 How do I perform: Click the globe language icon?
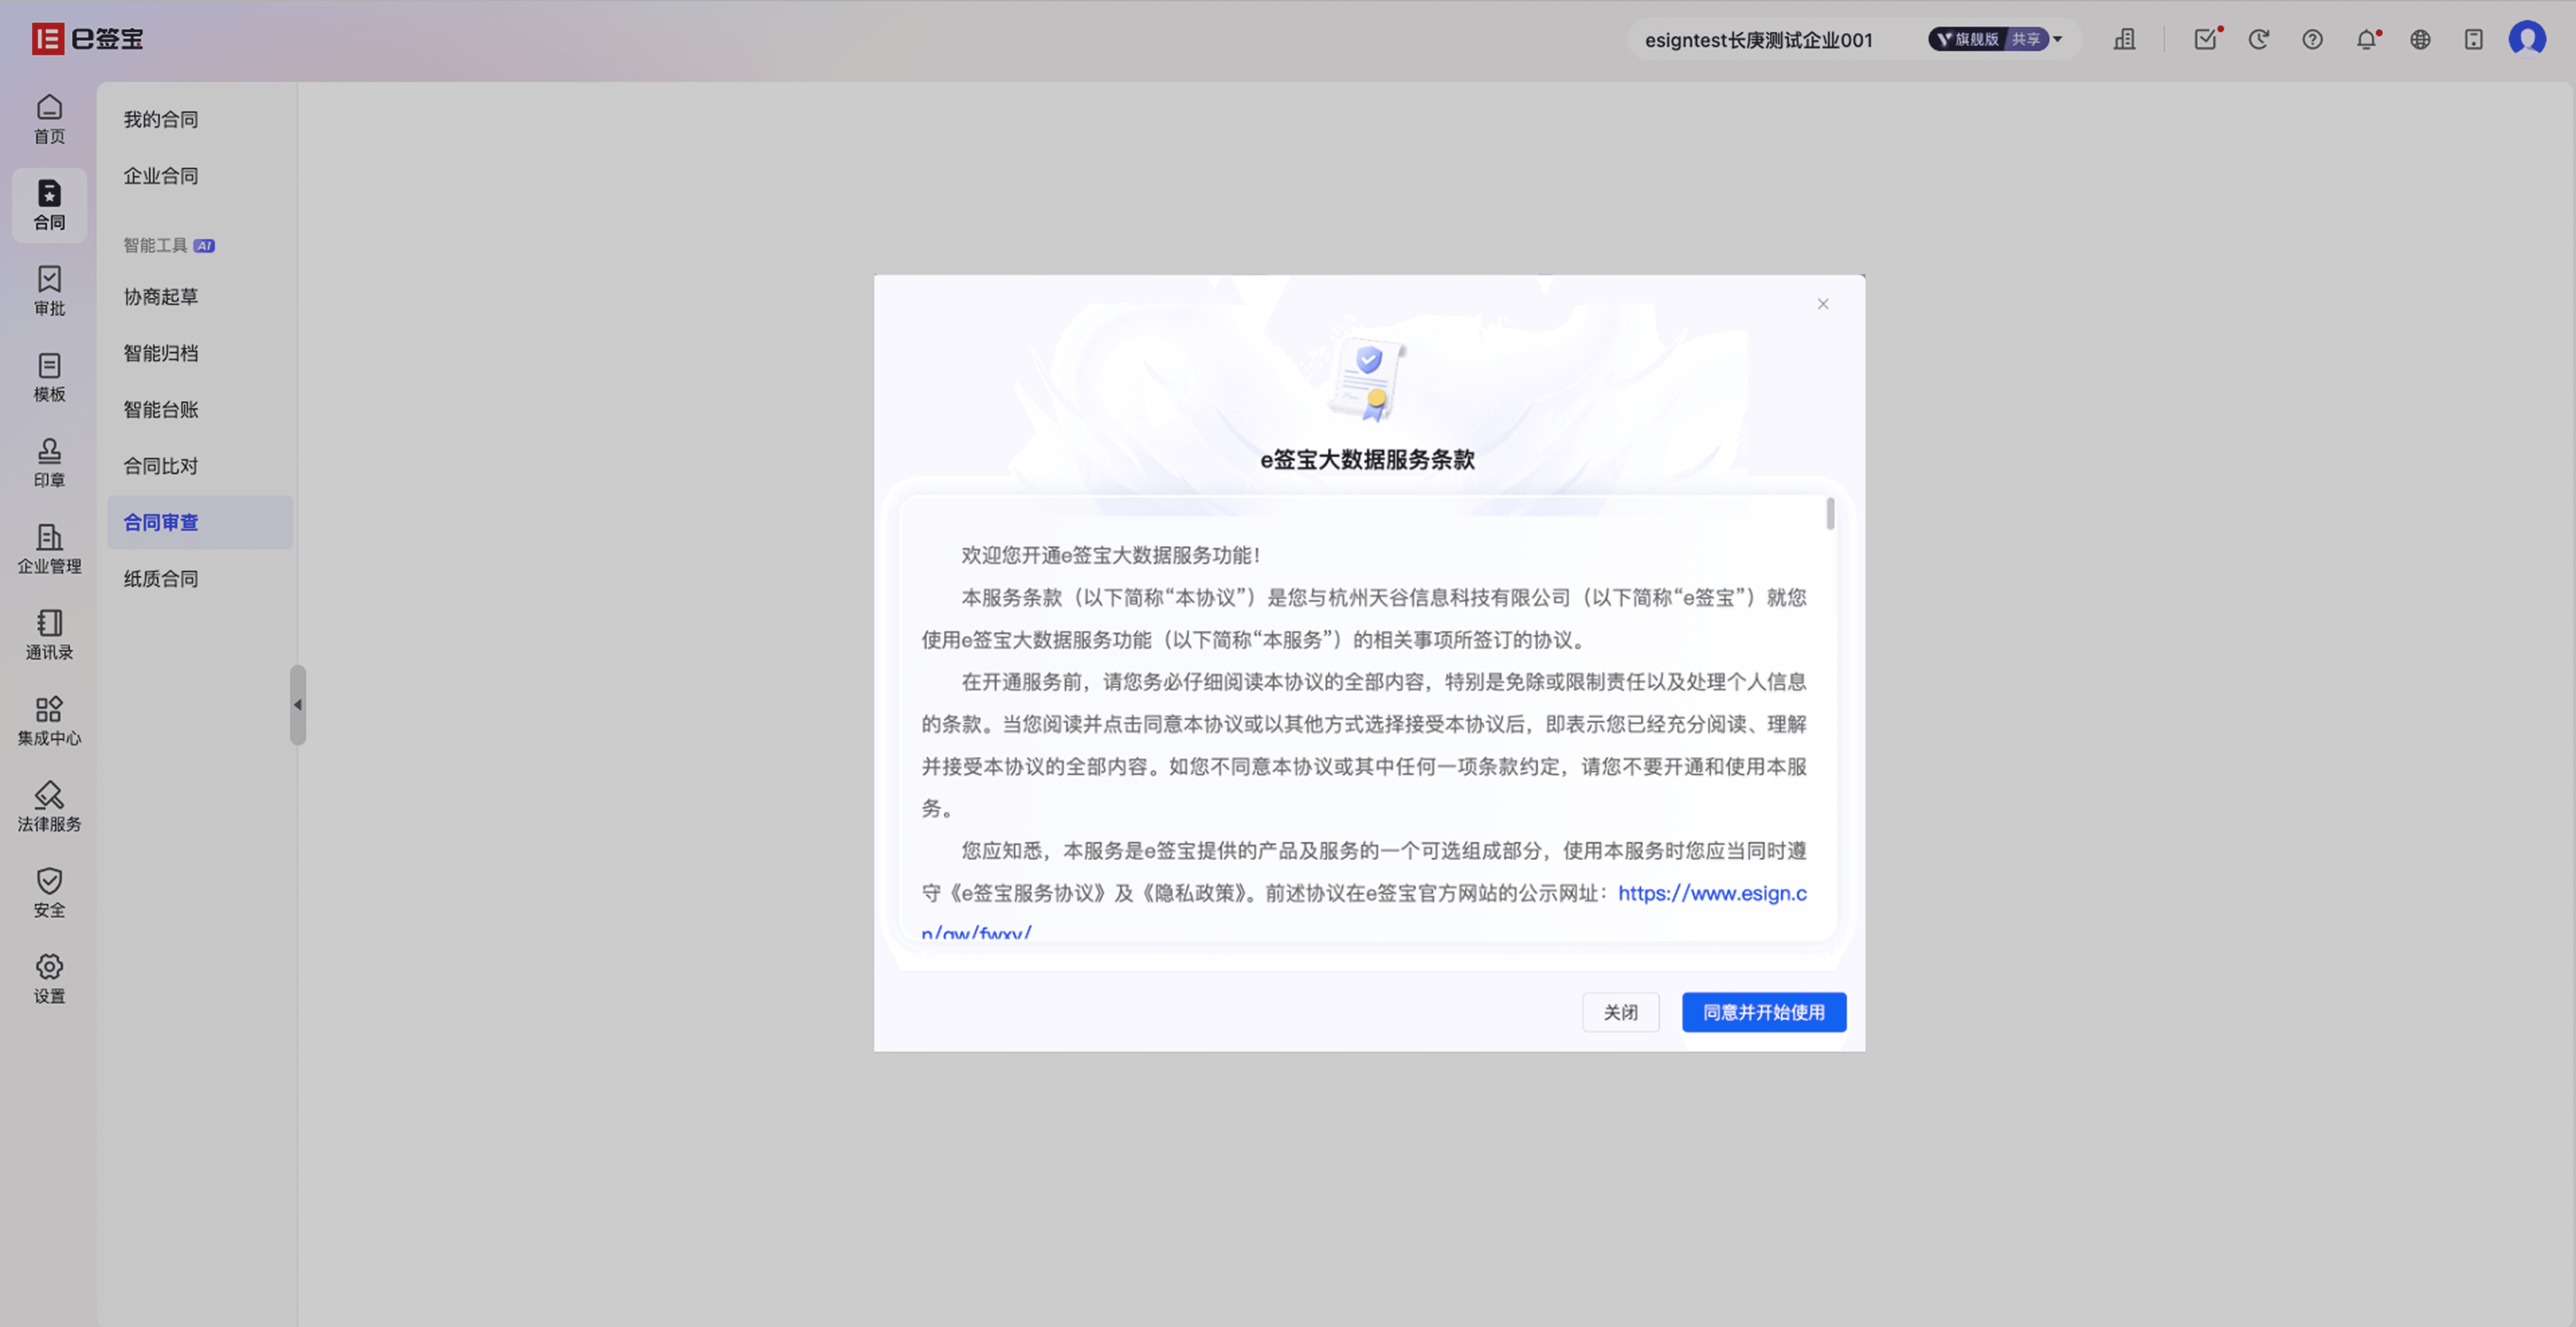pyautogui.click(x=2420, y=39)
